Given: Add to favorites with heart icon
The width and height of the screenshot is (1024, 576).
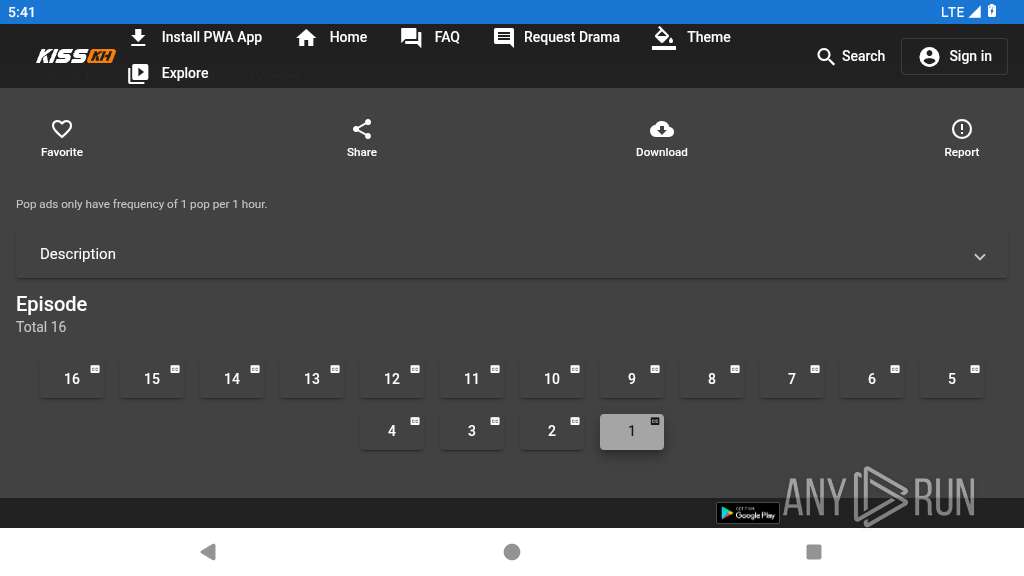Looking at the screenshot, I should (x=62, y=129).
